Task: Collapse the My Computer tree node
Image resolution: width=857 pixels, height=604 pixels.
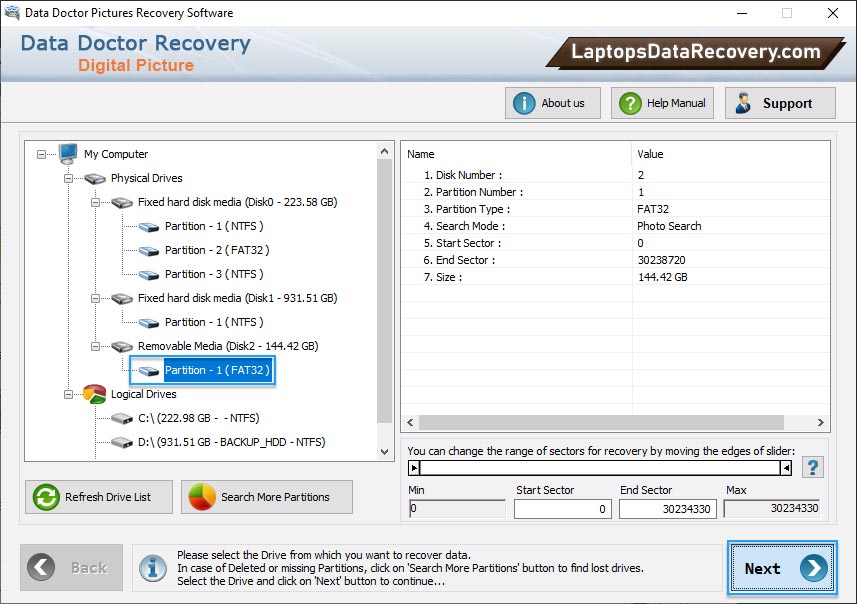Action: click(x=42, y=154)
